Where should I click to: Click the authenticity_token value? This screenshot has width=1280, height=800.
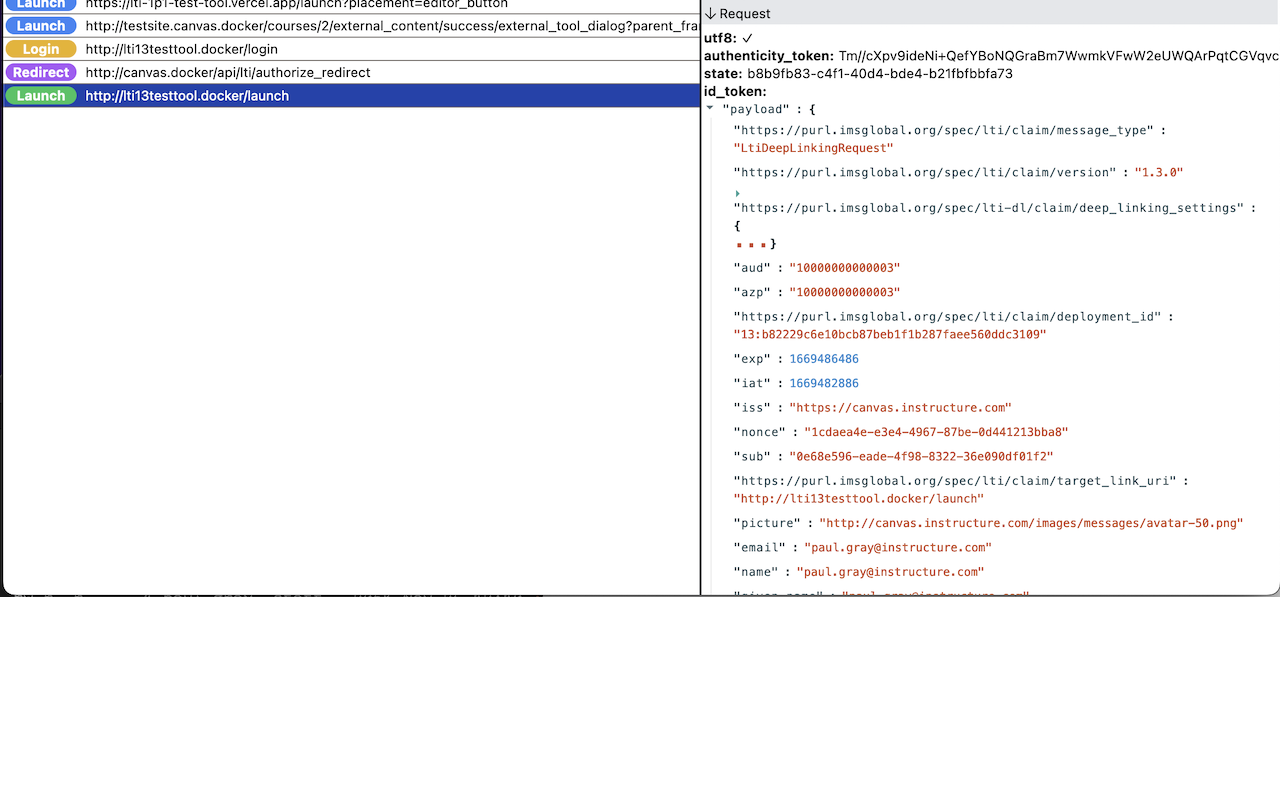[x=1058, y=56]
